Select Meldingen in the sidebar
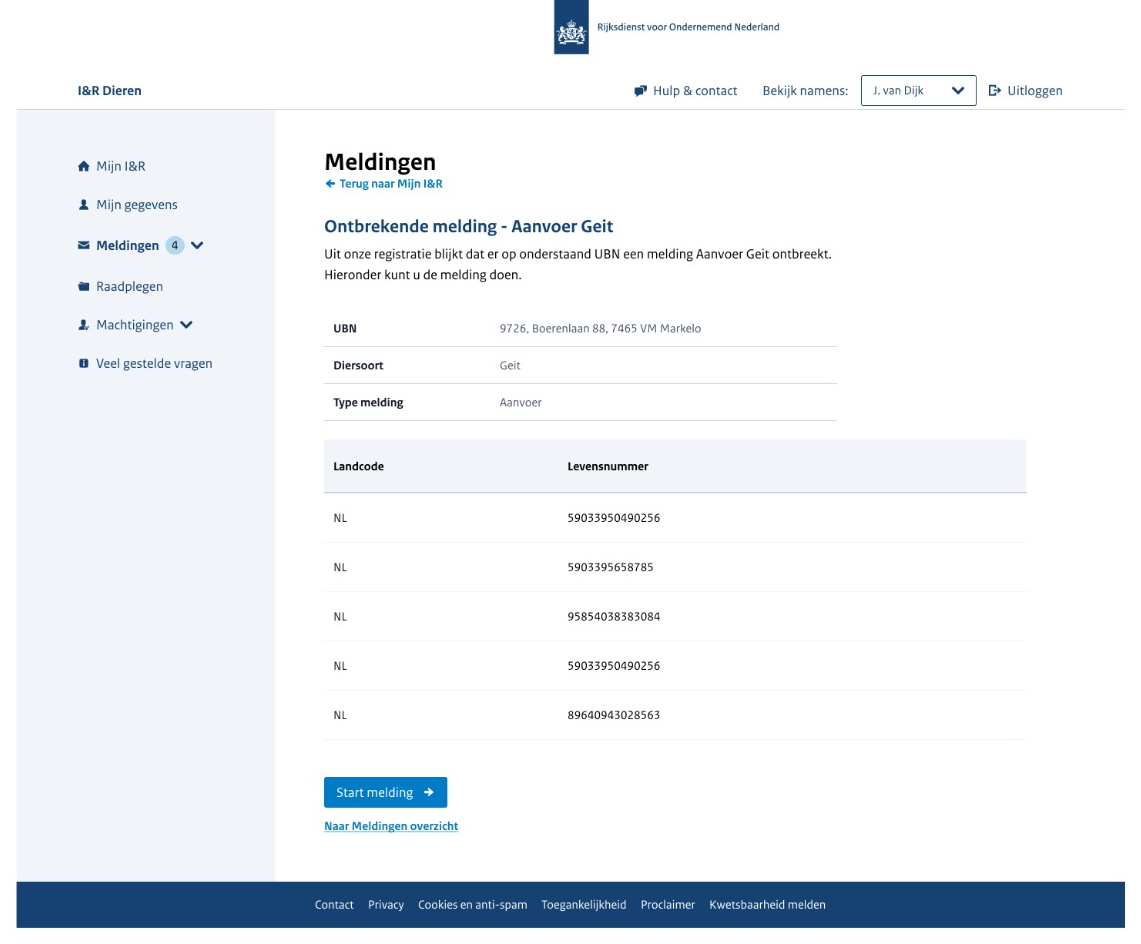The image size is (1141, 944). (127, 245)
